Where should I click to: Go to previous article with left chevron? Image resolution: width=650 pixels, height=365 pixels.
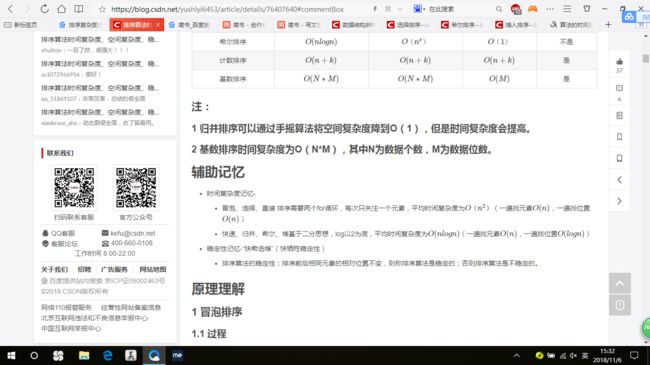point(619,180)
